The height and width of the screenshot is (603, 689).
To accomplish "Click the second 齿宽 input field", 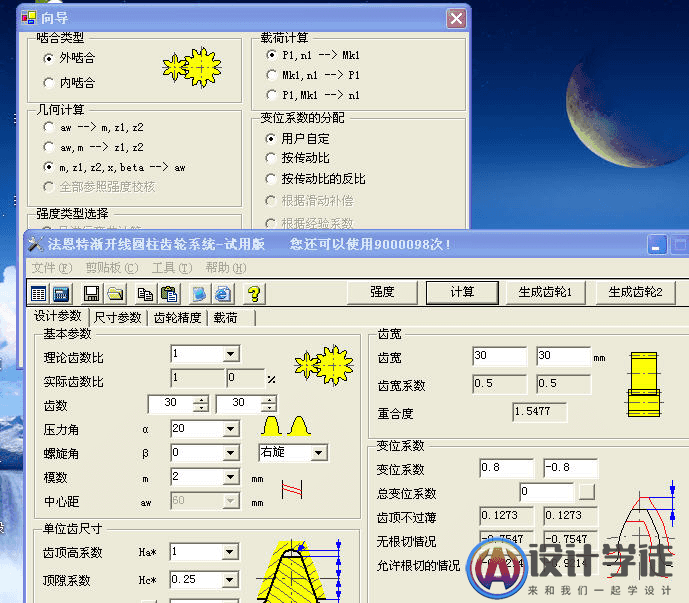I will tap(564, 356).
